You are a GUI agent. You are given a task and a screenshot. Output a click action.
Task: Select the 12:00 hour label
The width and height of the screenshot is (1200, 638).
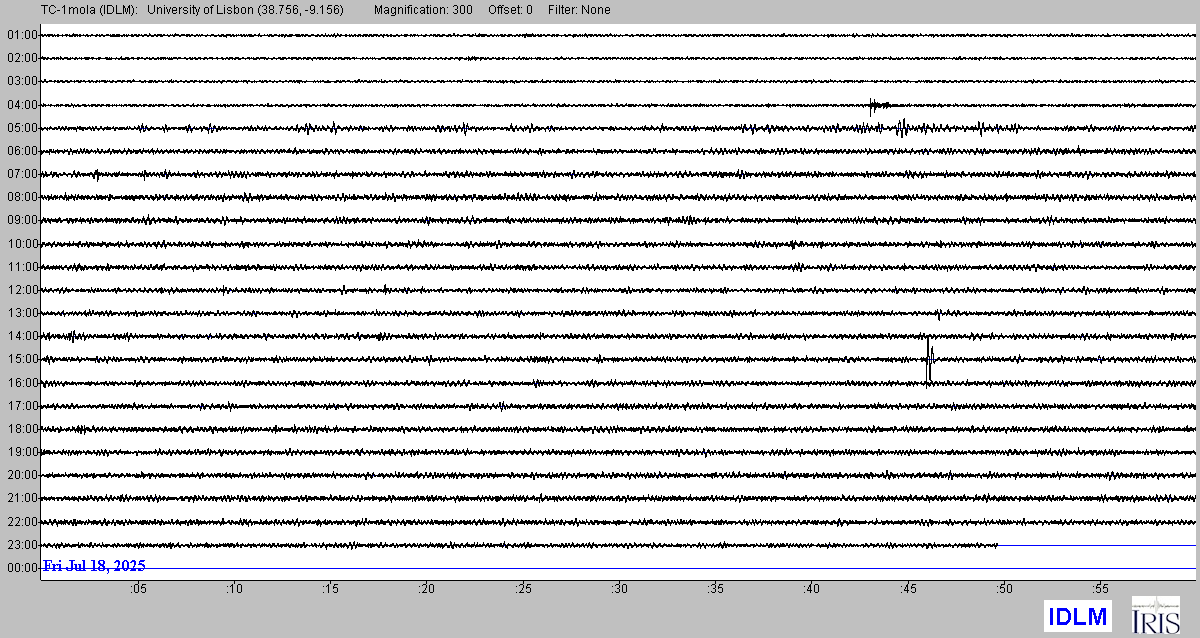pyautogui.click(x=22, y=290)
